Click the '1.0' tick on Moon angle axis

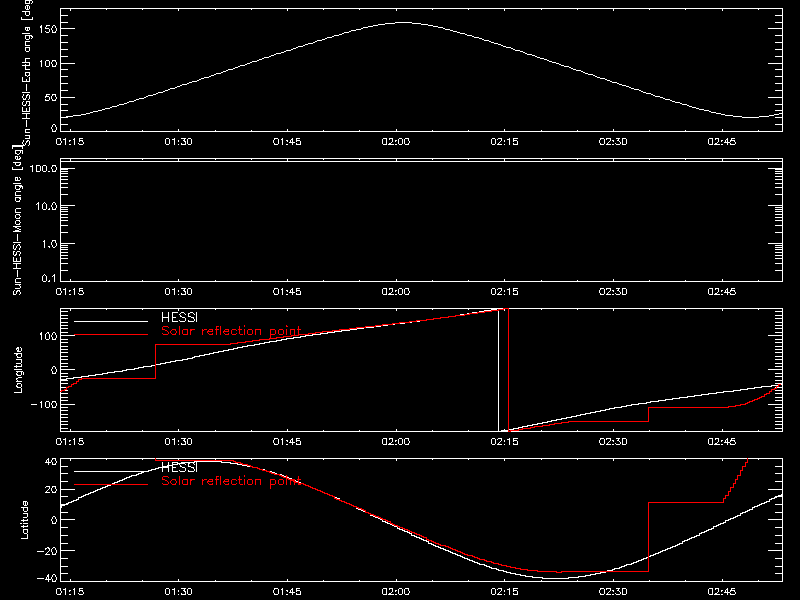(49, 244)
